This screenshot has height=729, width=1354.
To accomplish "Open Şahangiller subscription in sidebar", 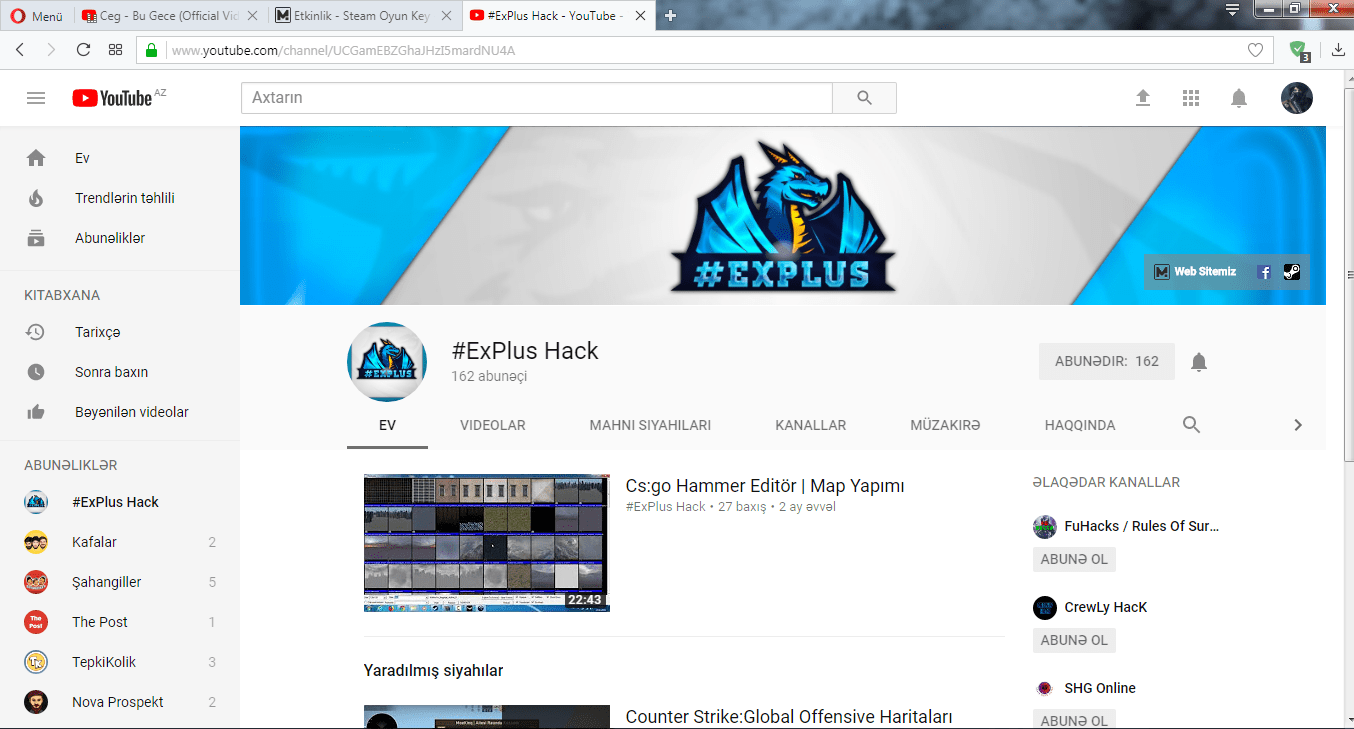I will pyautogui.click(x=120, y=582).
